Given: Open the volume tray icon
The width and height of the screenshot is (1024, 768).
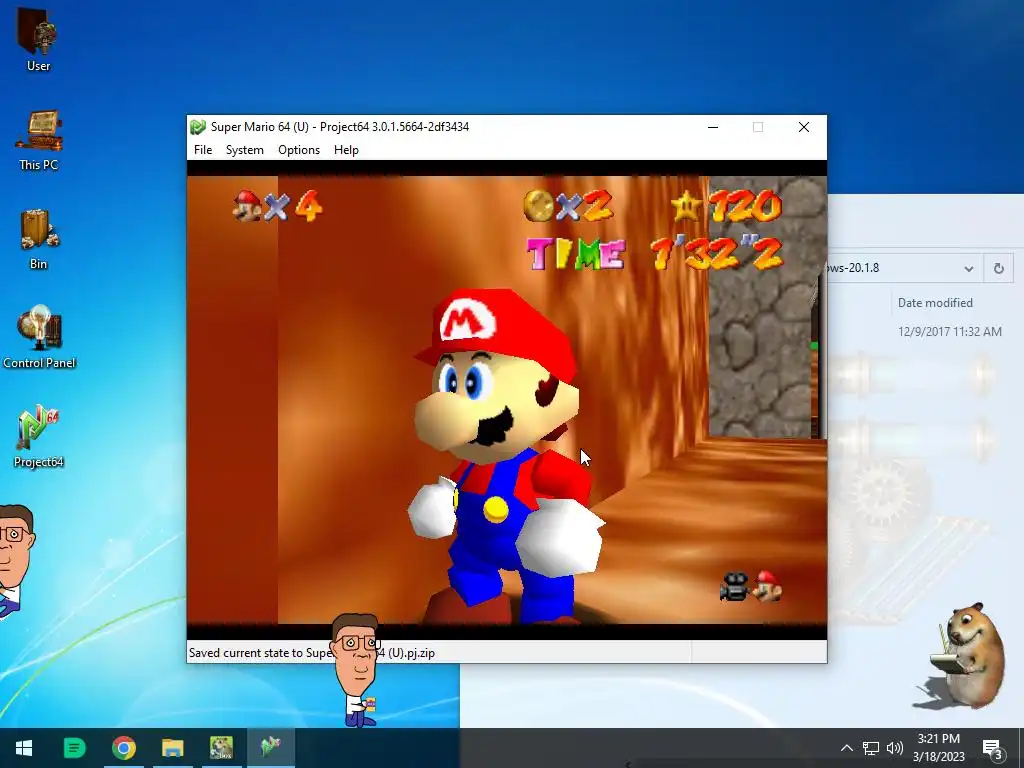Looking at the screenshot, I should 895,748.
